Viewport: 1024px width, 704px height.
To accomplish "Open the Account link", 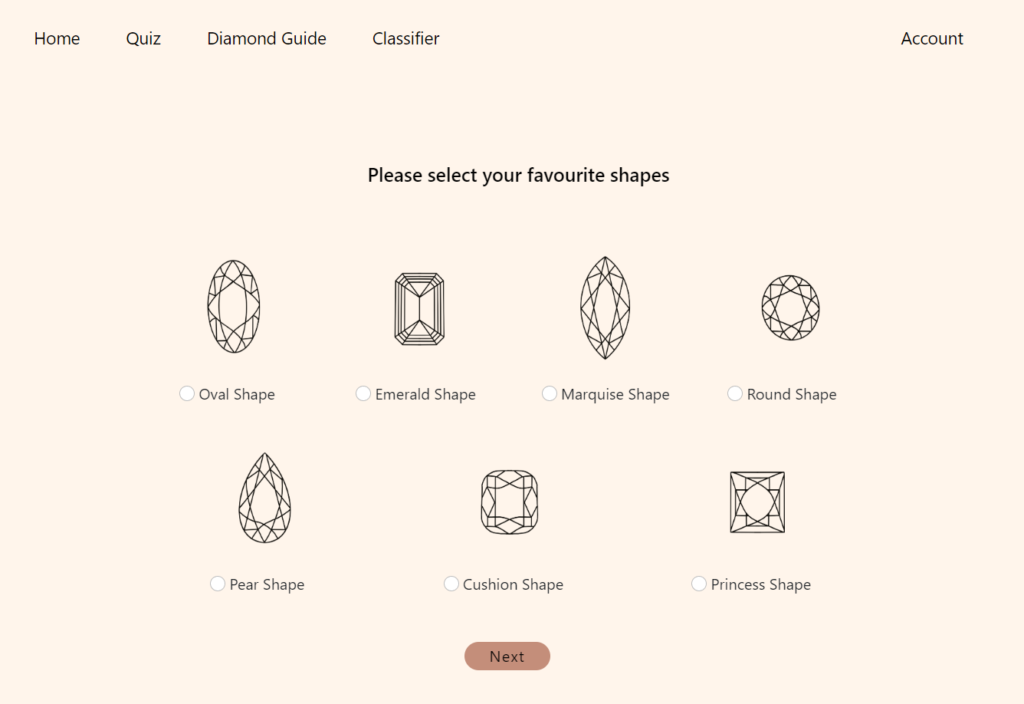I will 932,39.
